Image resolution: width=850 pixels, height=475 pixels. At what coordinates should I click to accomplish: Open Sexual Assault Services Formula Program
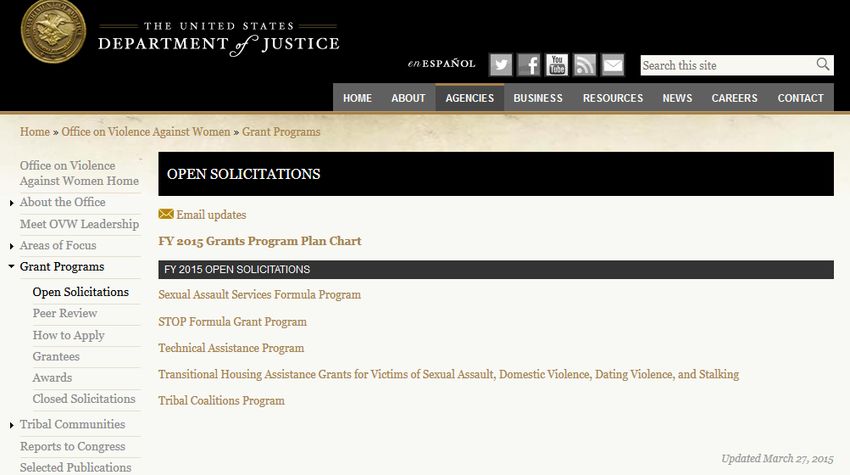[x=259, y=294]
